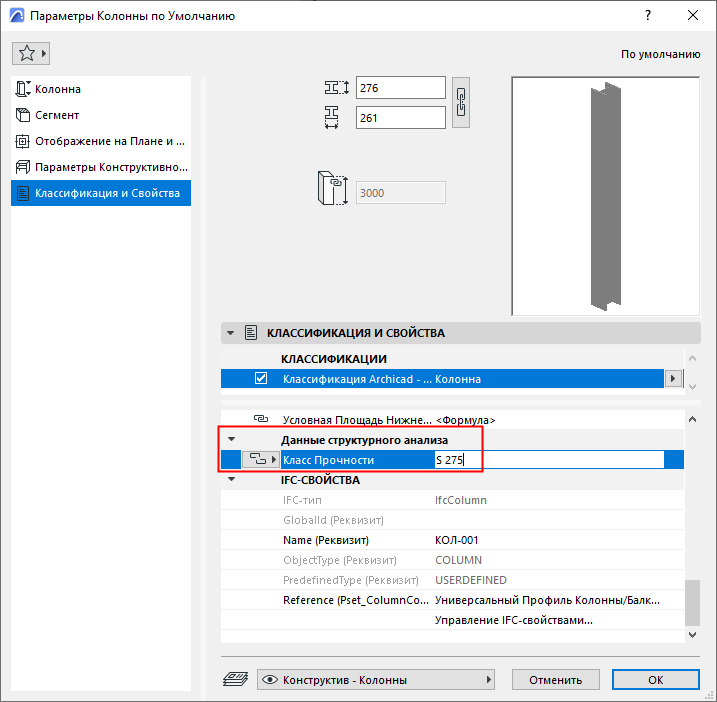Viewport: 717px width, 702px height.
Task: Click the <Формула> value
Action: [x=465, y=420]
